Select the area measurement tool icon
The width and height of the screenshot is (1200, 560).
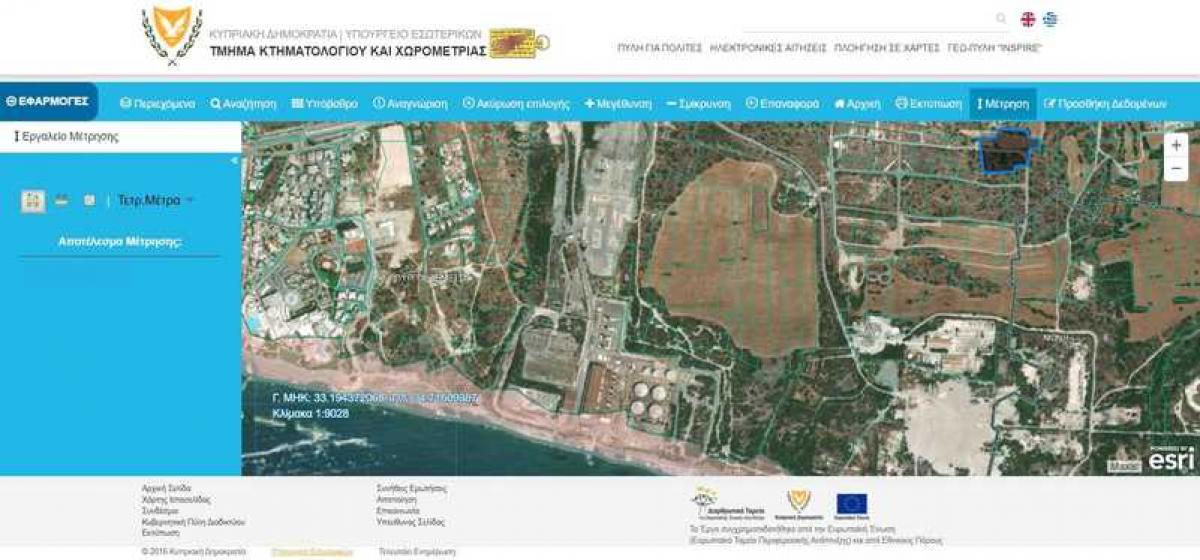click(x=33, y=201)
